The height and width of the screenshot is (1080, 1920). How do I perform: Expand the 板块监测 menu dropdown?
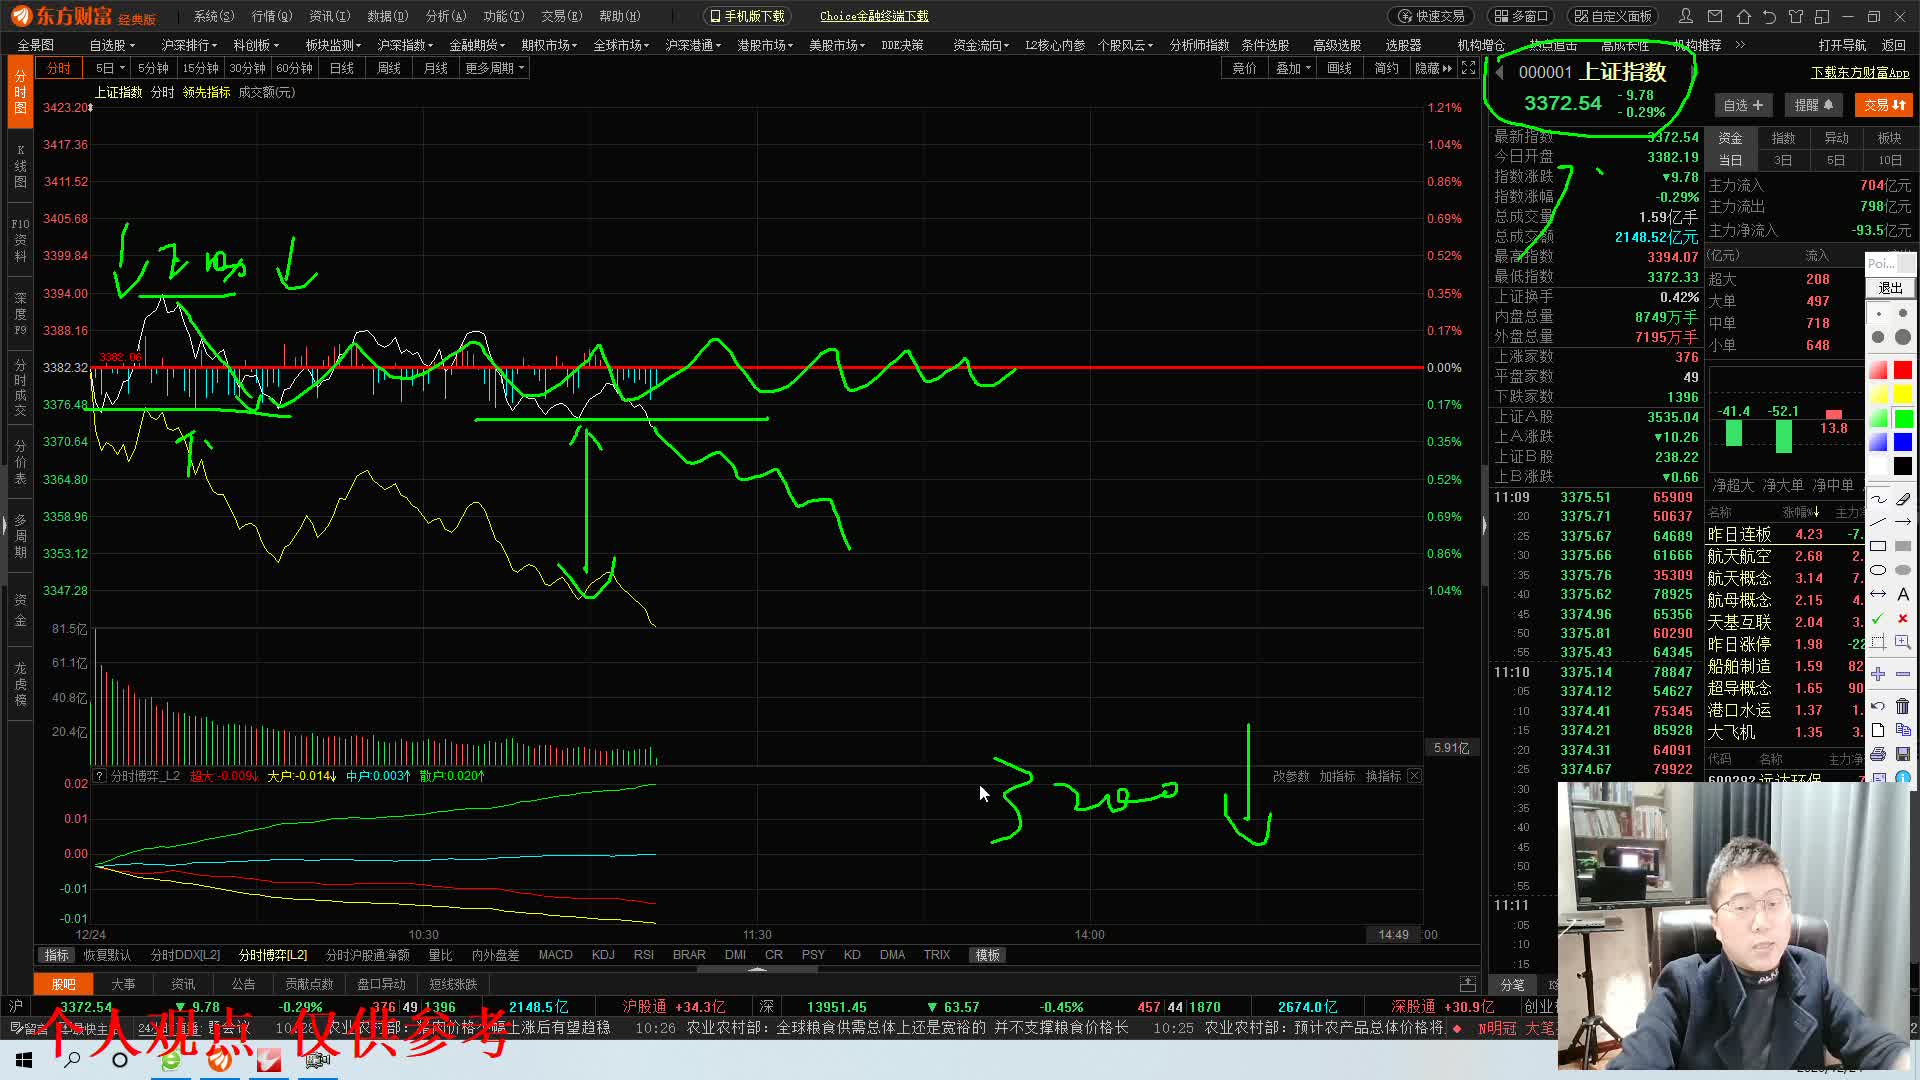[x=332, y=45]
